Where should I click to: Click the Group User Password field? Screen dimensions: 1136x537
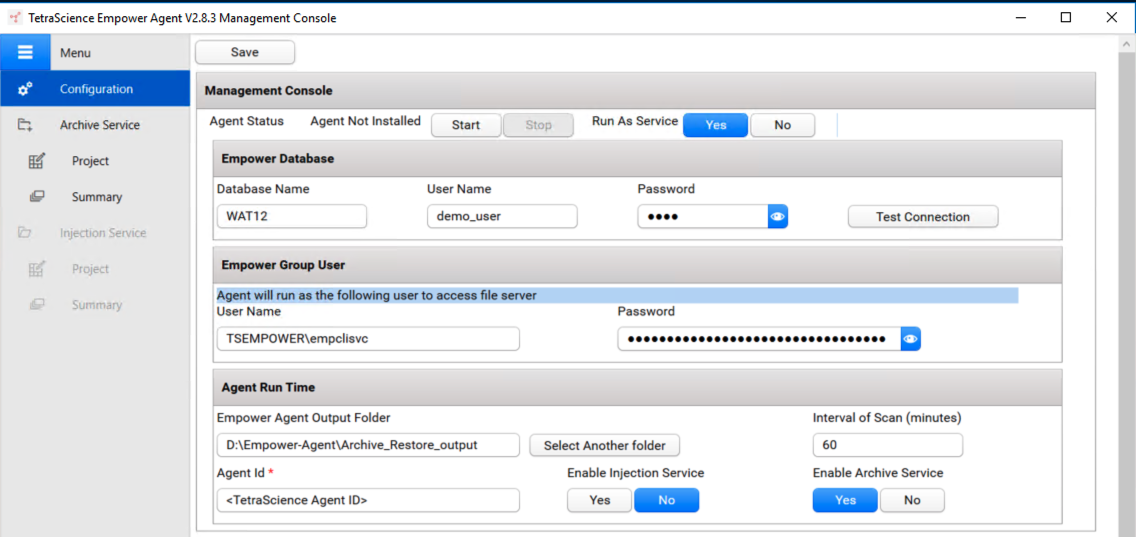point(759,338)
